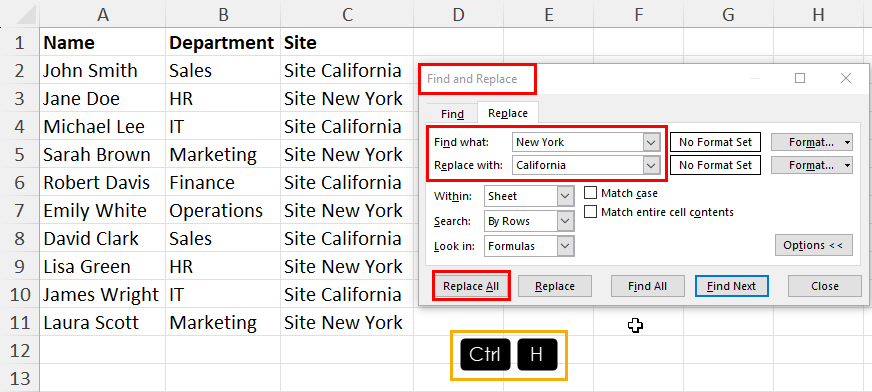Select the Jane Doe cell
This screenshot has height=392, width=872.
[102, 98]
